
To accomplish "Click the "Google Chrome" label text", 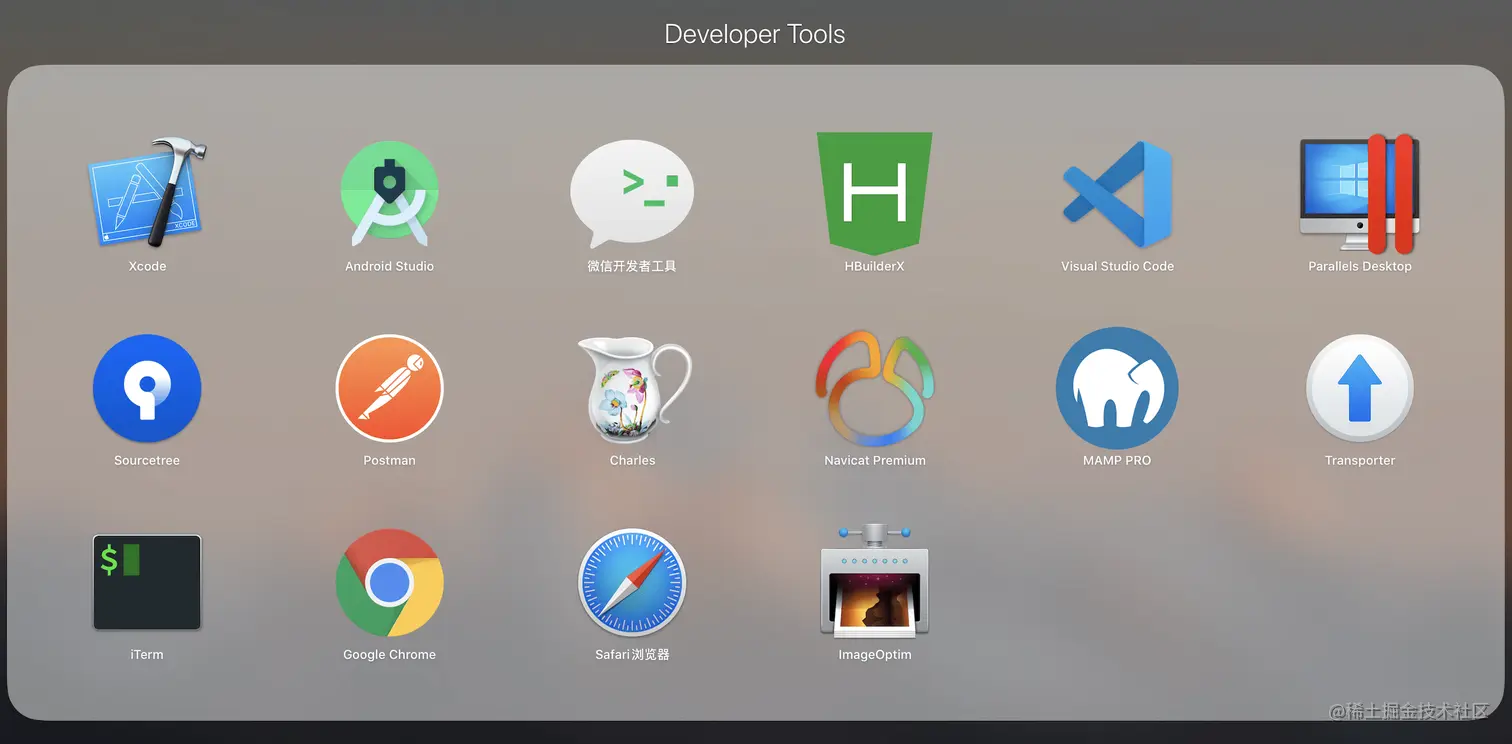I will [389, 654].
